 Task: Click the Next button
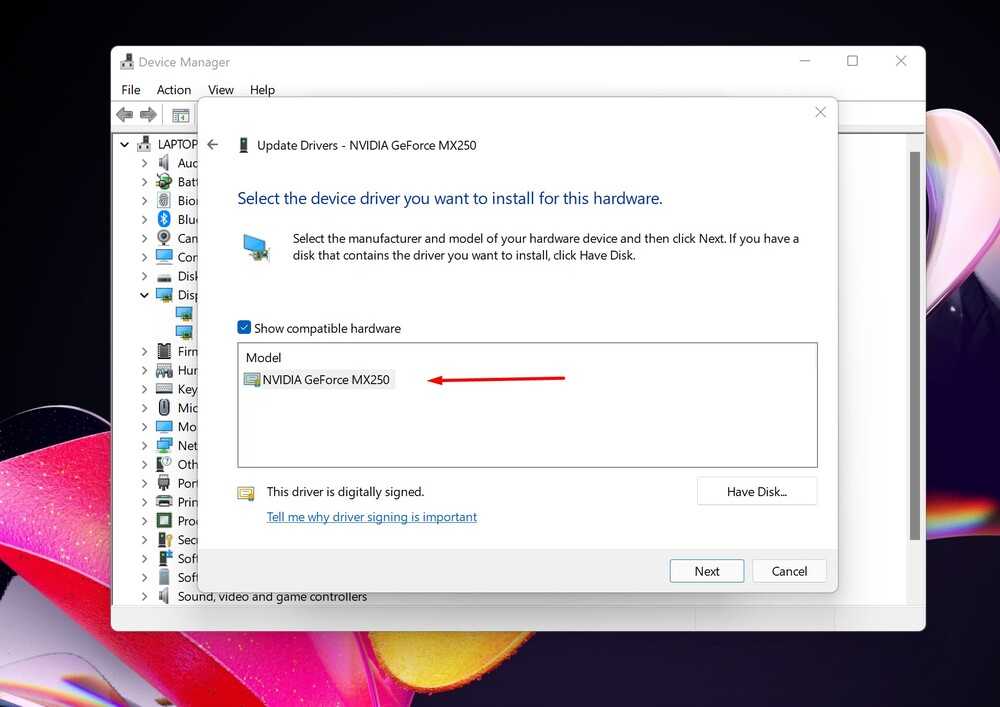click(x=706, y=571)
